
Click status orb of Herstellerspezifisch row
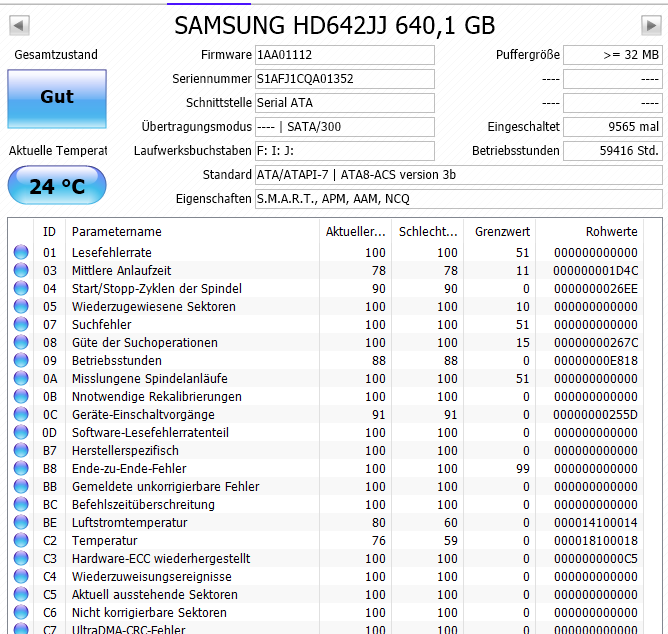pyautogui.click(x=21, y=450)
